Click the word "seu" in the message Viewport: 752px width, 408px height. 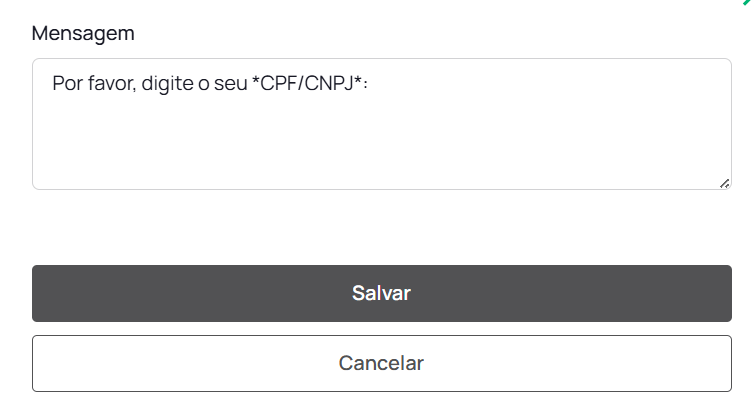[231, 83]
